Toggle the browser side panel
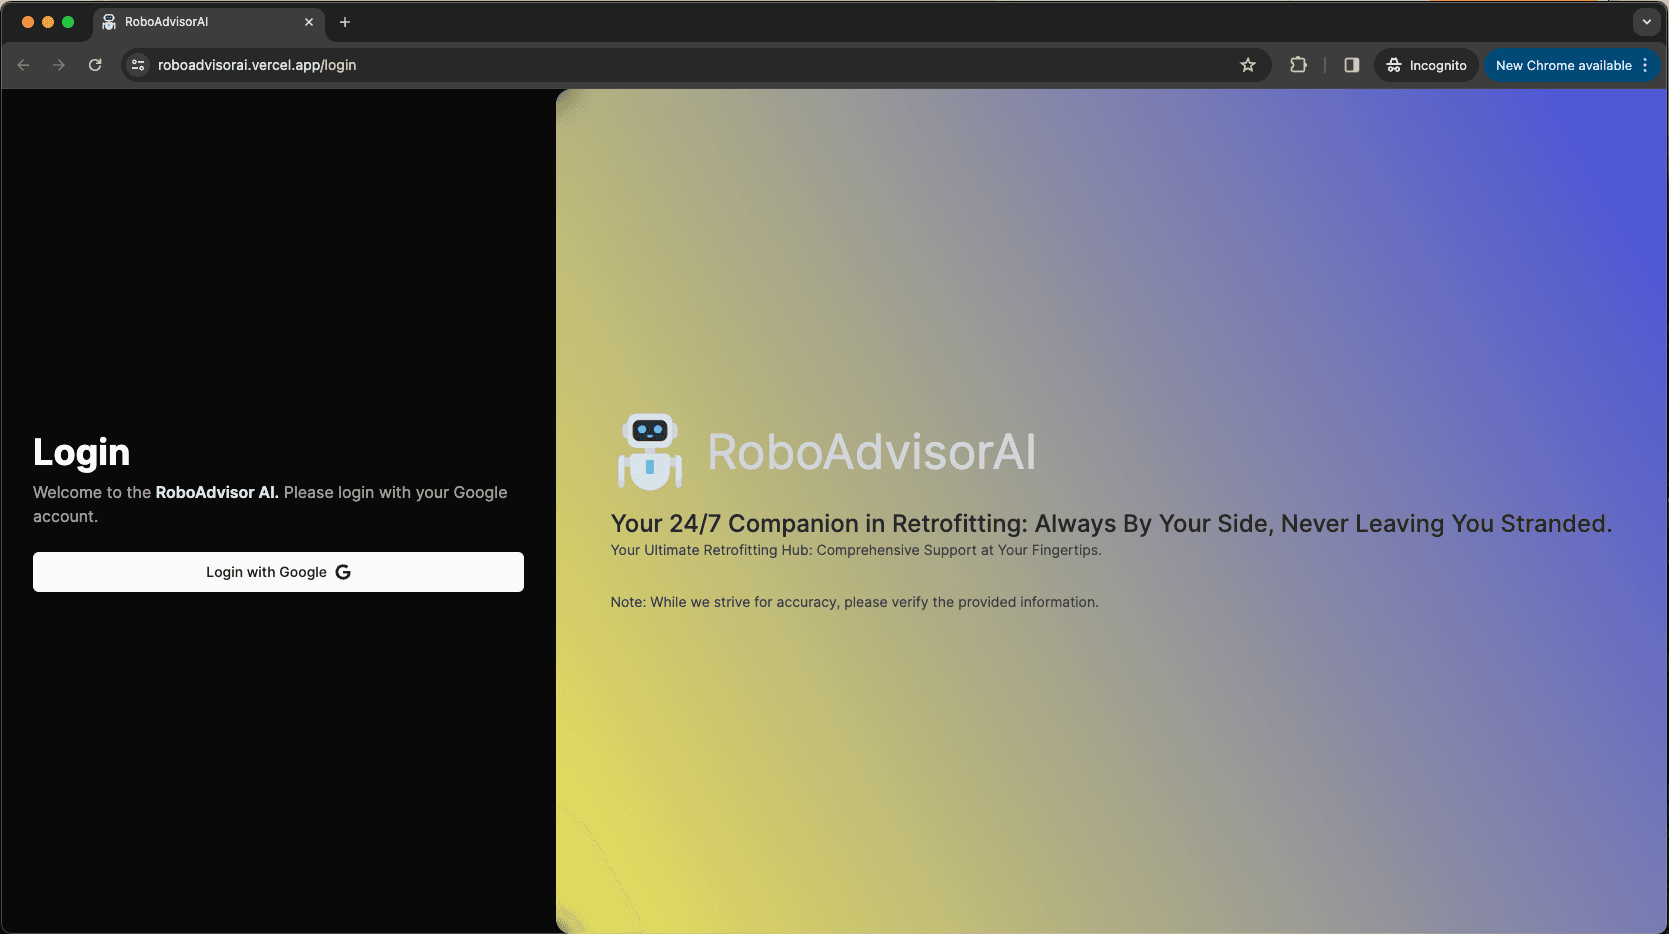Screen dimensions: 1669x934 pyautogui.click(x=1351, y=65)
